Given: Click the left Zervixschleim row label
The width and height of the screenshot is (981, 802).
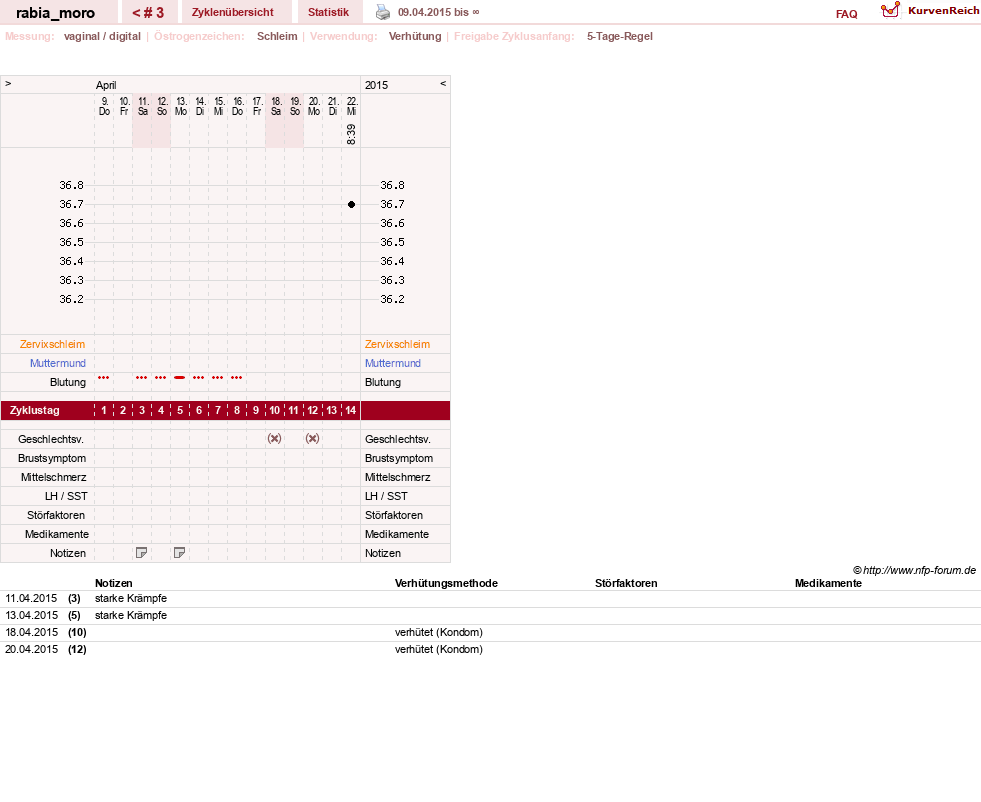Looking at the screenshot, I should pyautogui.click(x=53, y=344).
